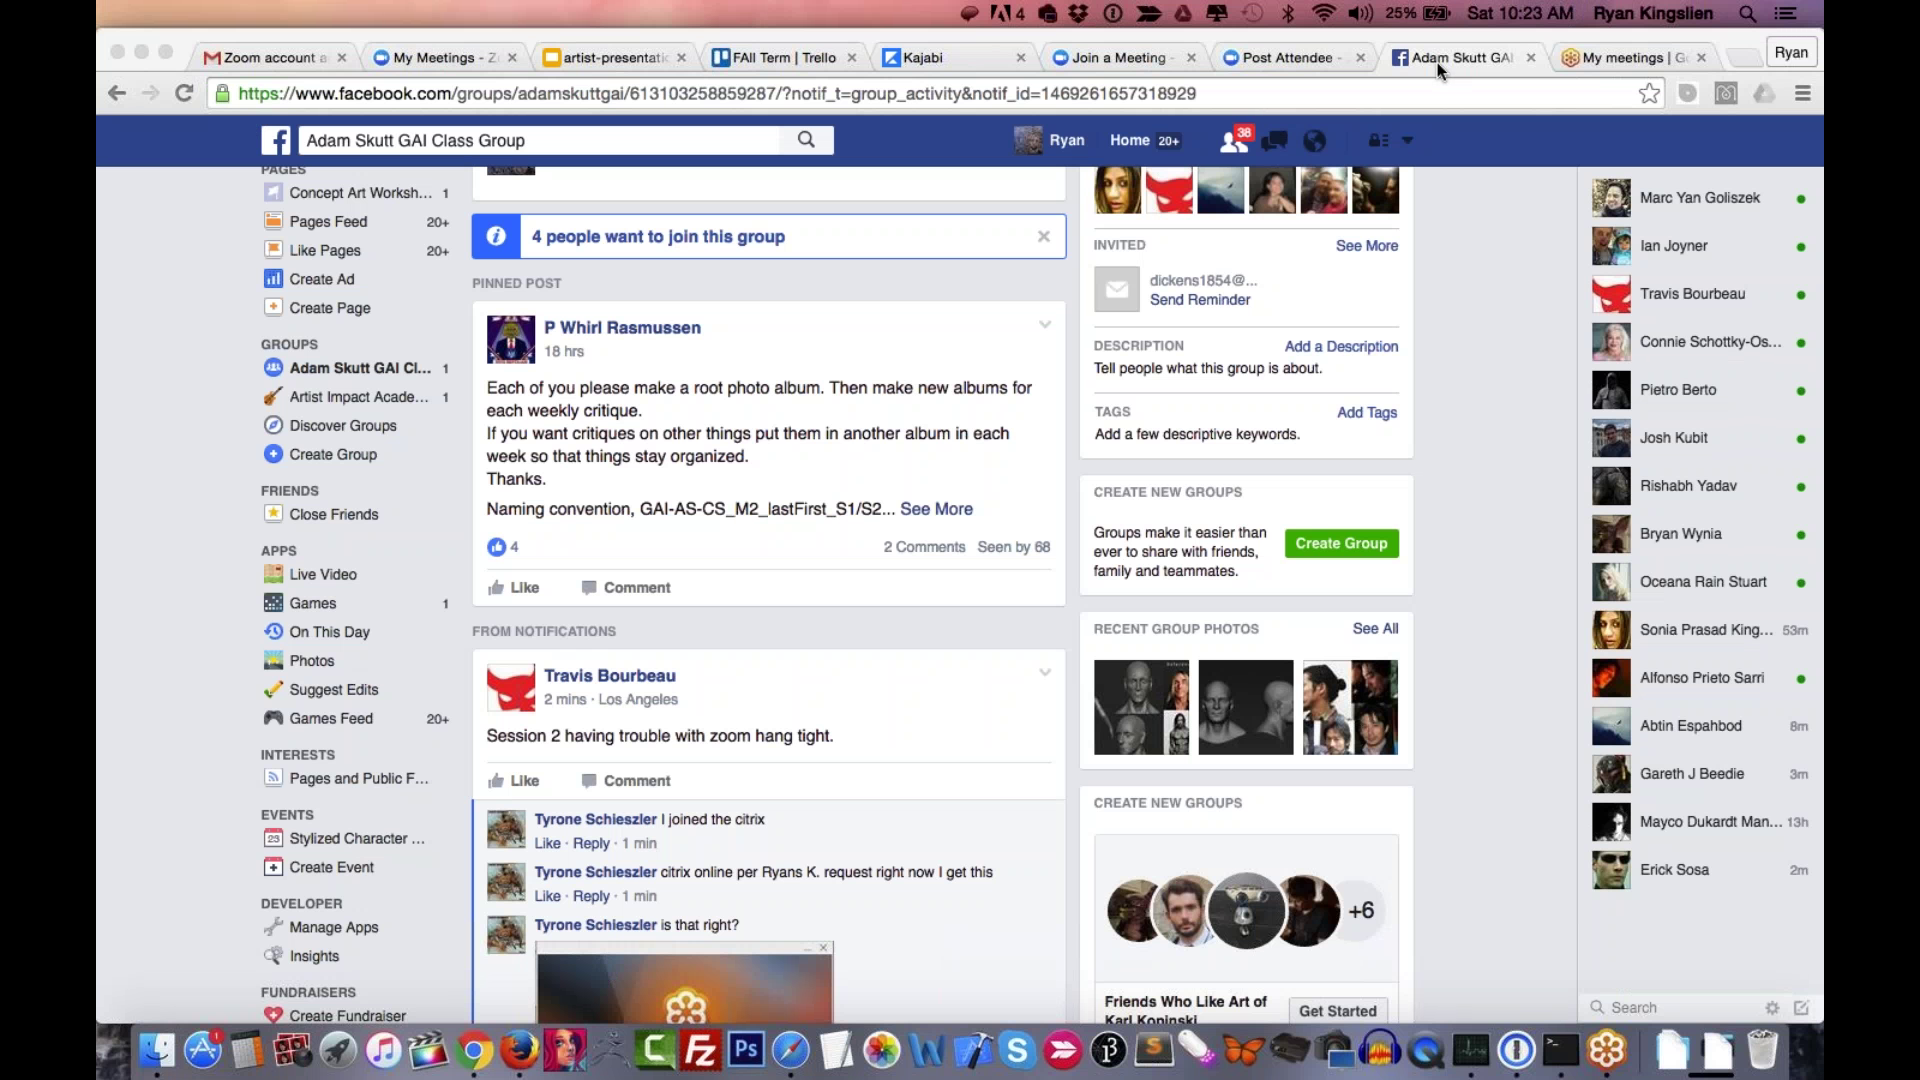1920x1080 pixels.
Task: Close the Adam Skutt GAI tab
Action: (1531, 58)
